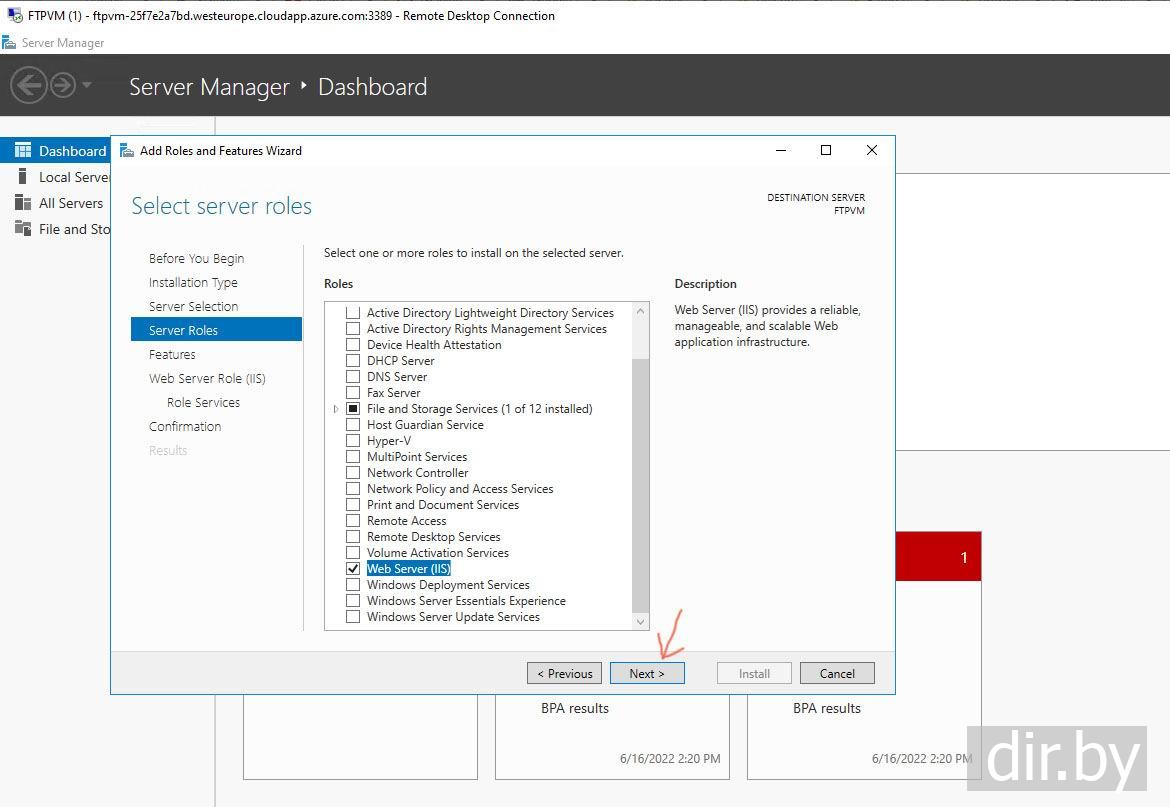1170x807 pixels.
Task: Click the Server Manager title bar icon
Action: point(10,43)
